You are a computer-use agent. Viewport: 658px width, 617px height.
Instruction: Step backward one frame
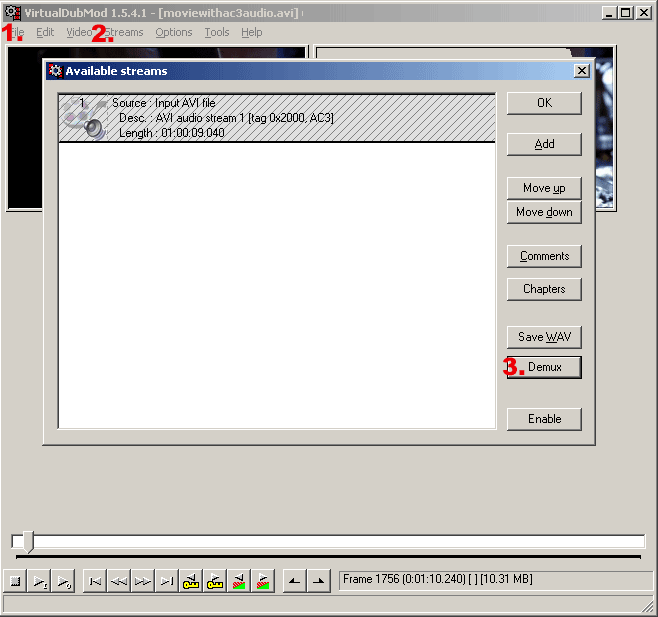click(119, 581)
